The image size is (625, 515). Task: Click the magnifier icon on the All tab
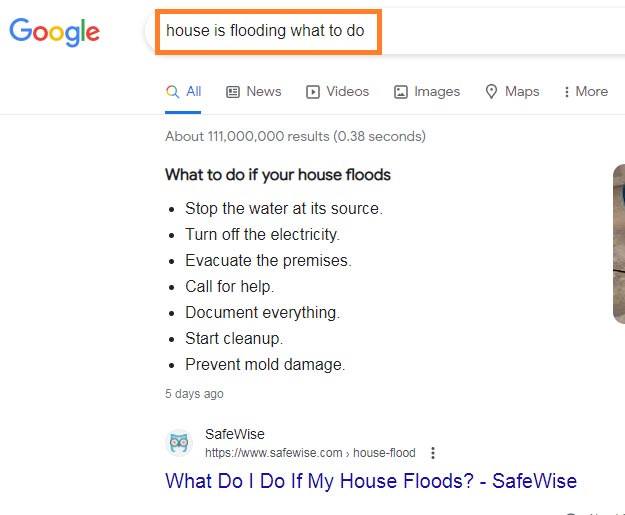[x=173, y=91]
